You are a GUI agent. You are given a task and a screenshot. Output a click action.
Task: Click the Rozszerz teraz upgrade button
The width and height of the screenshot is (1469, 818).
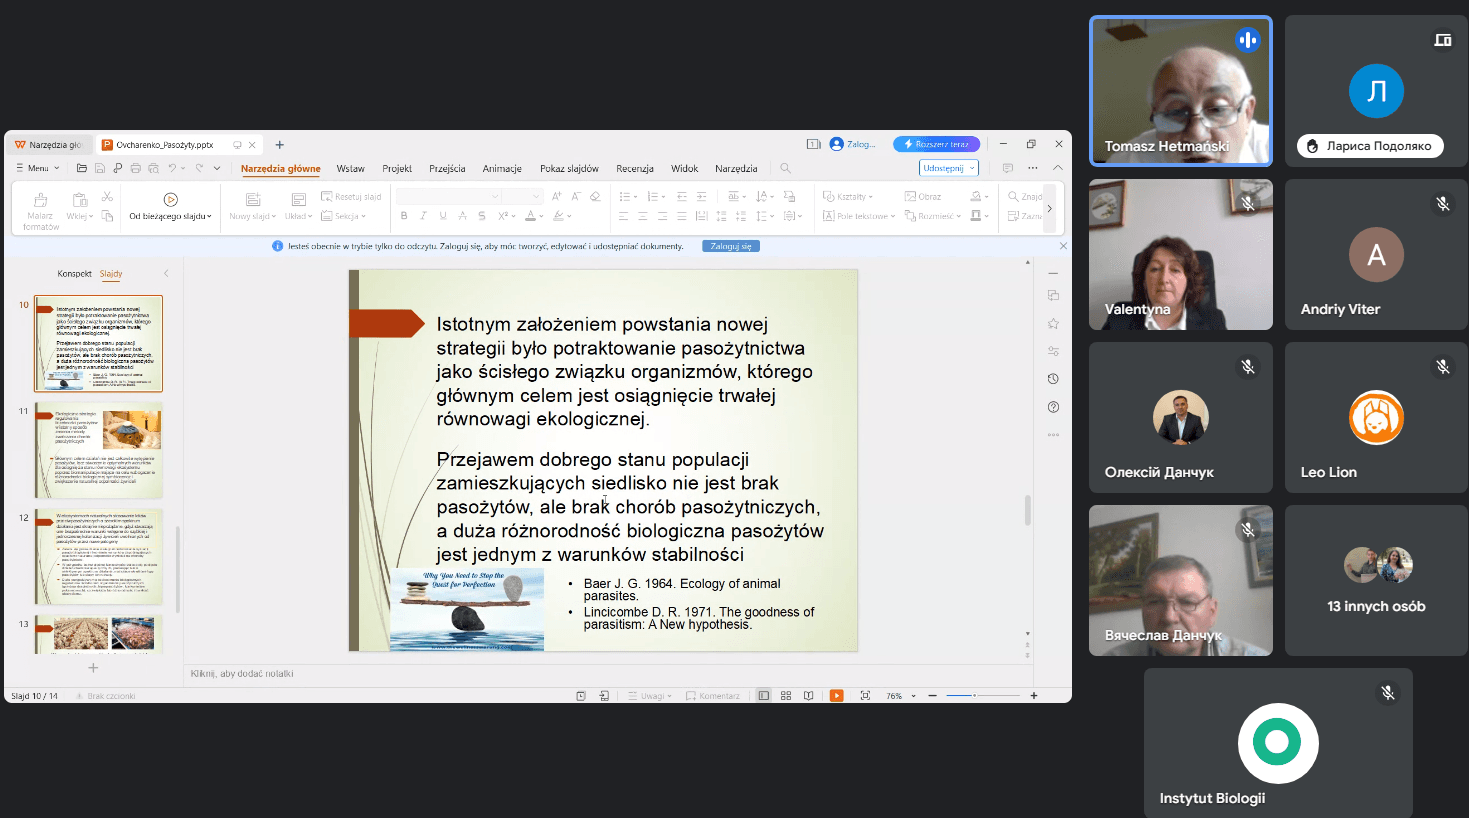(937, 144)
